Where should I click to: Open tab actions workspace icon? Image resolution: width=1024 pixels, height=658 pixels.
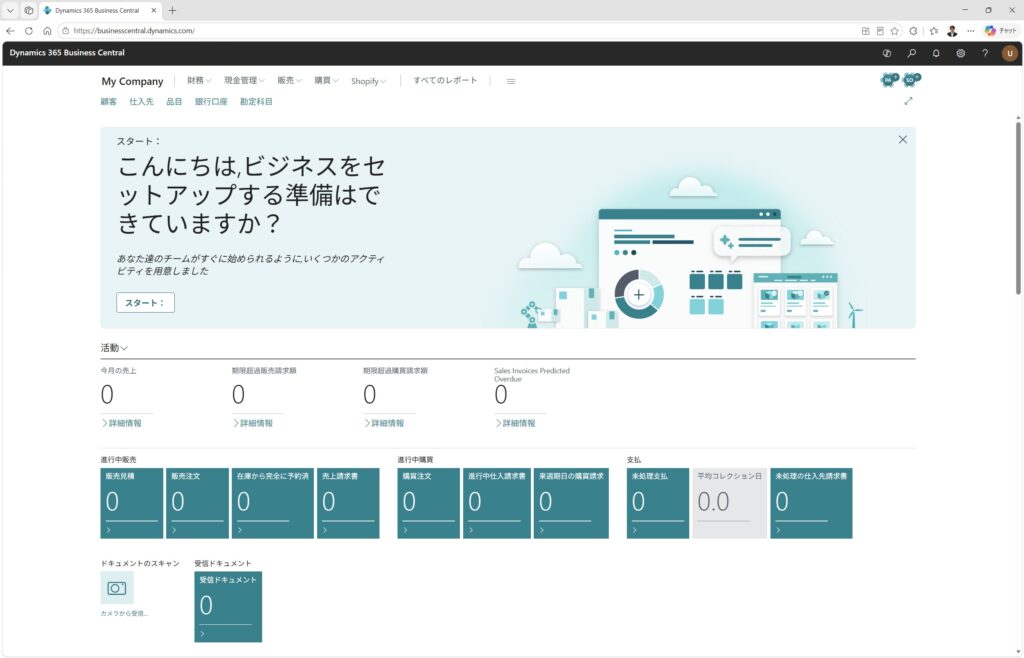pyautogui.click(x=29, y=10)
